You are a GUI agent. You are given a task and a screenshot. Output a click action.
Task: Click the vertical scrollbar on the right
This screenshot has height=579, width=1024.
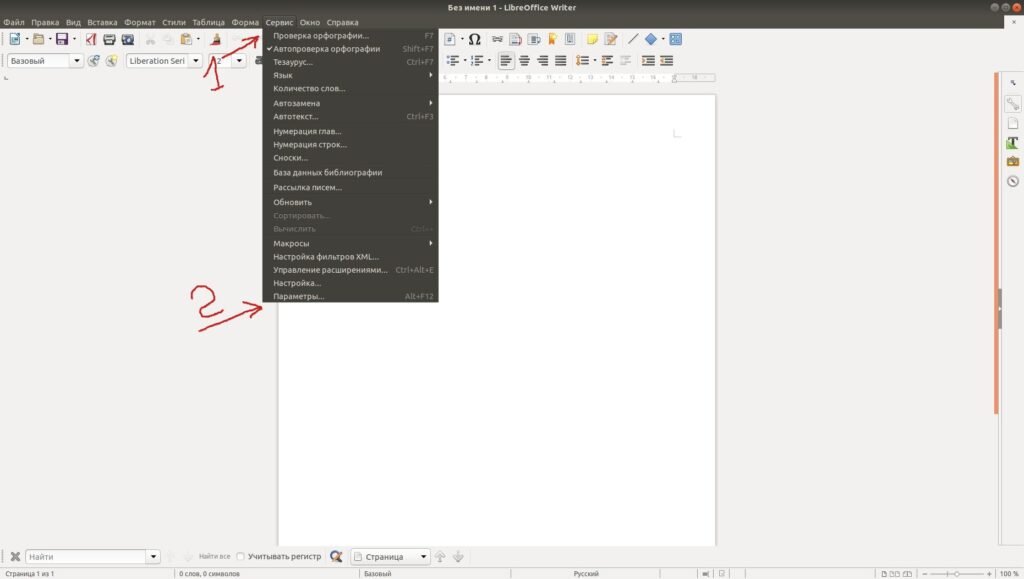996,243
